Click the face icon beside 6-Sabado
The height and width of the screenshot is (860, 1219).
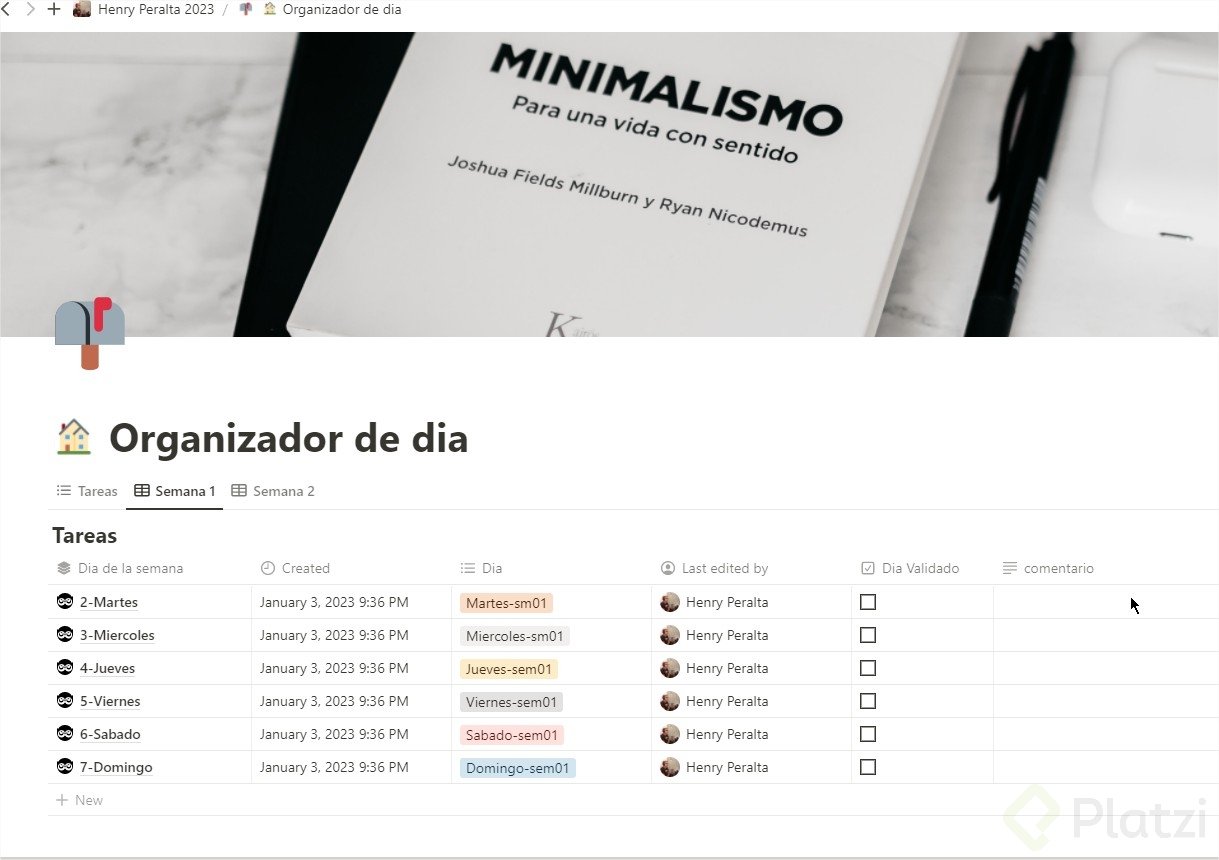point(65,734)
